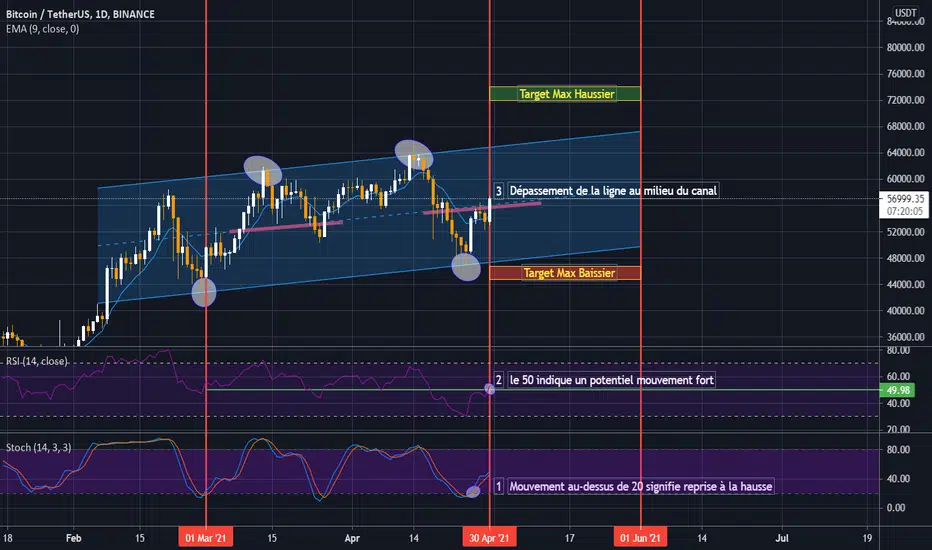Click the Jul label on time axis
This screenshot has height=550, width=932.
(x=782, y=538)
